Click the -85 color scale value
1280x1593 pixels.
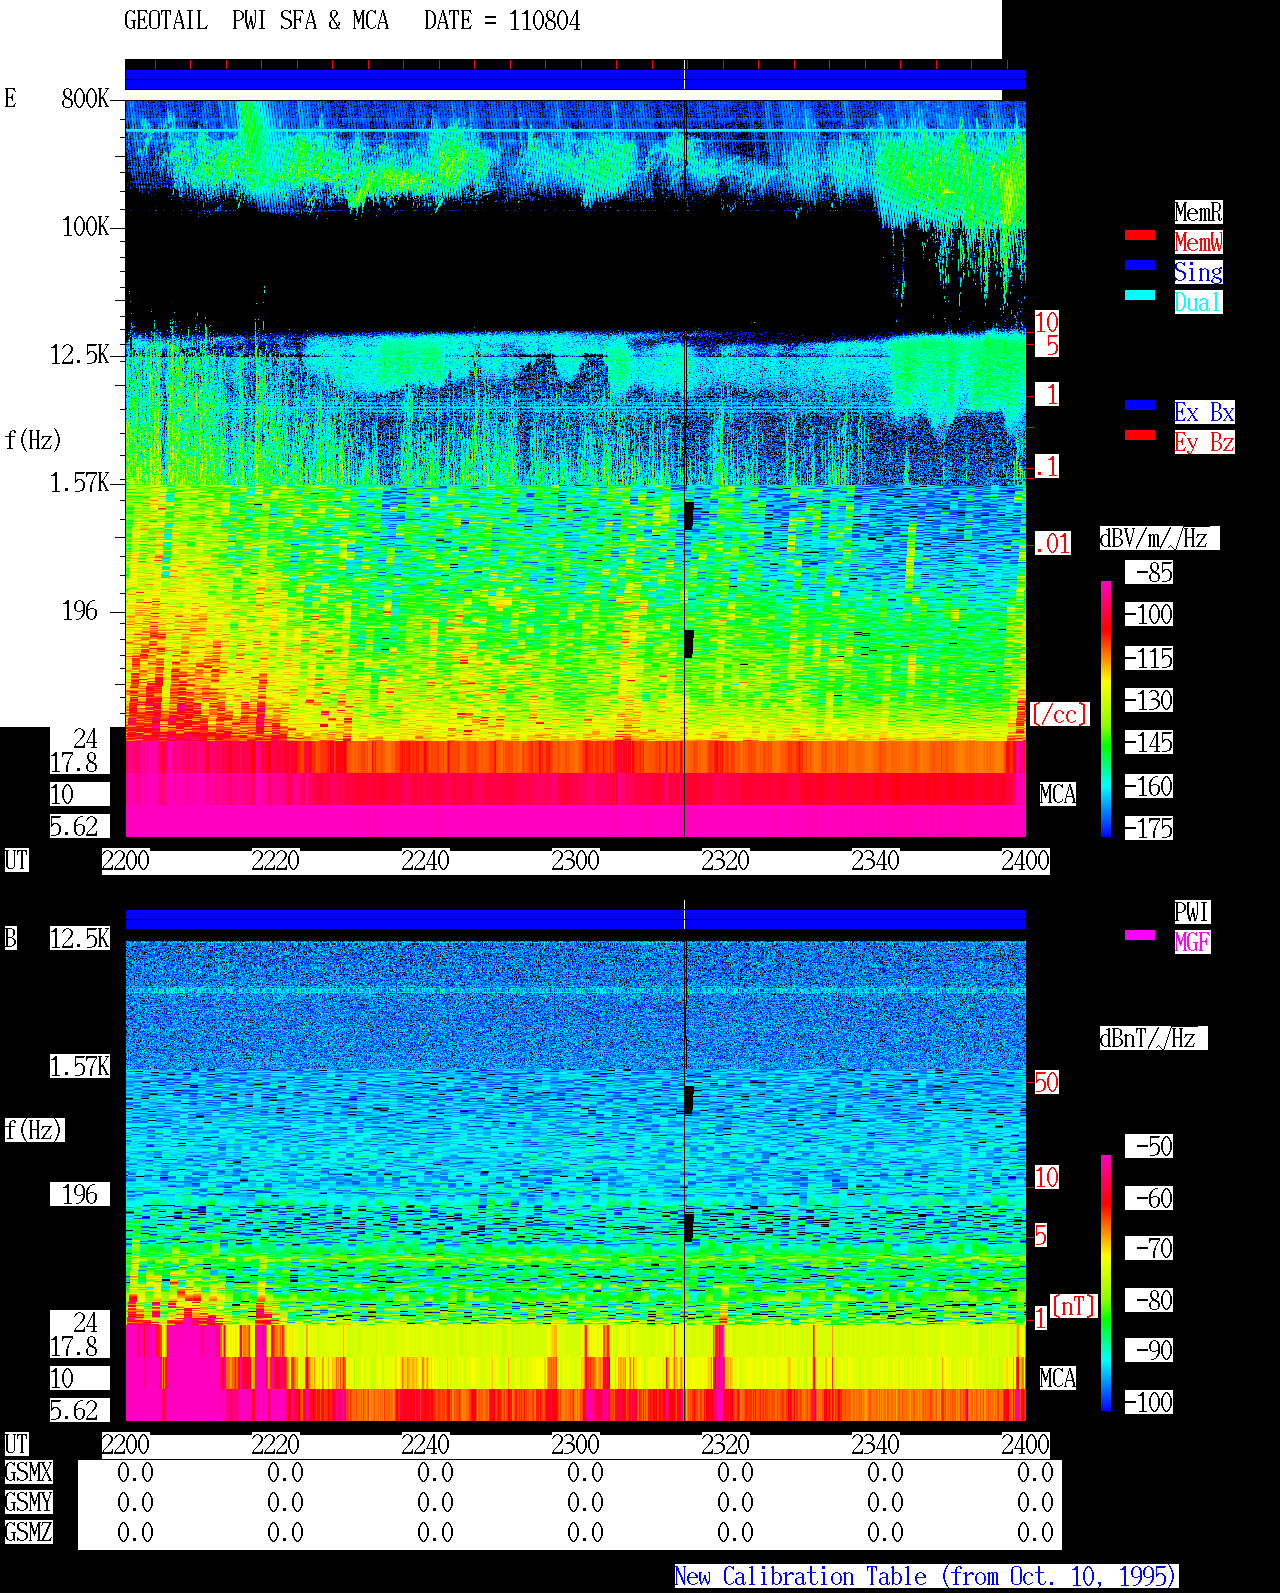[1150, 572]
